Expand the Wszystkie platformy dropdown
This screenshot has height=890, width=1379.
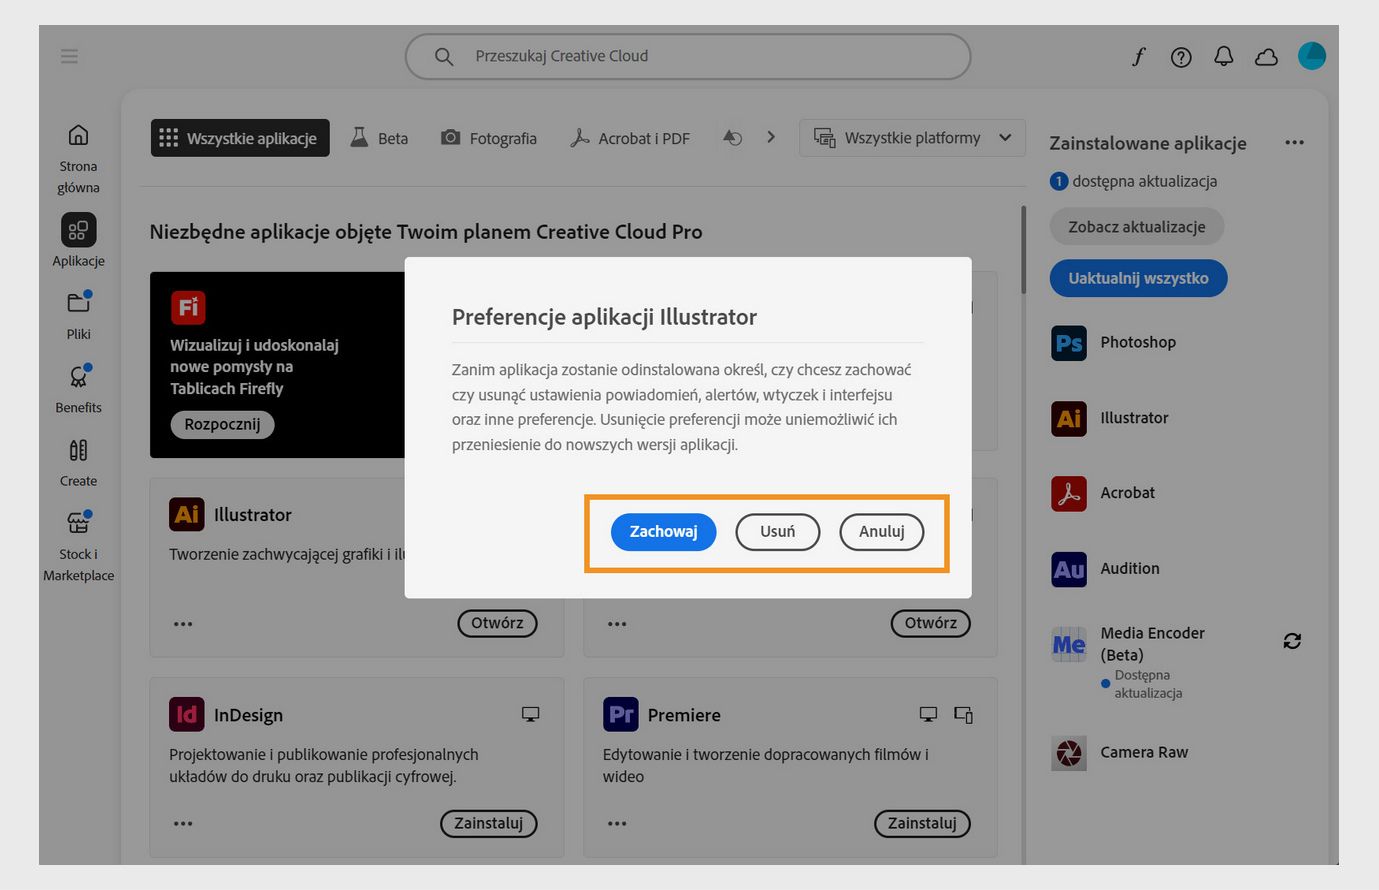click(x=912, y=138)
